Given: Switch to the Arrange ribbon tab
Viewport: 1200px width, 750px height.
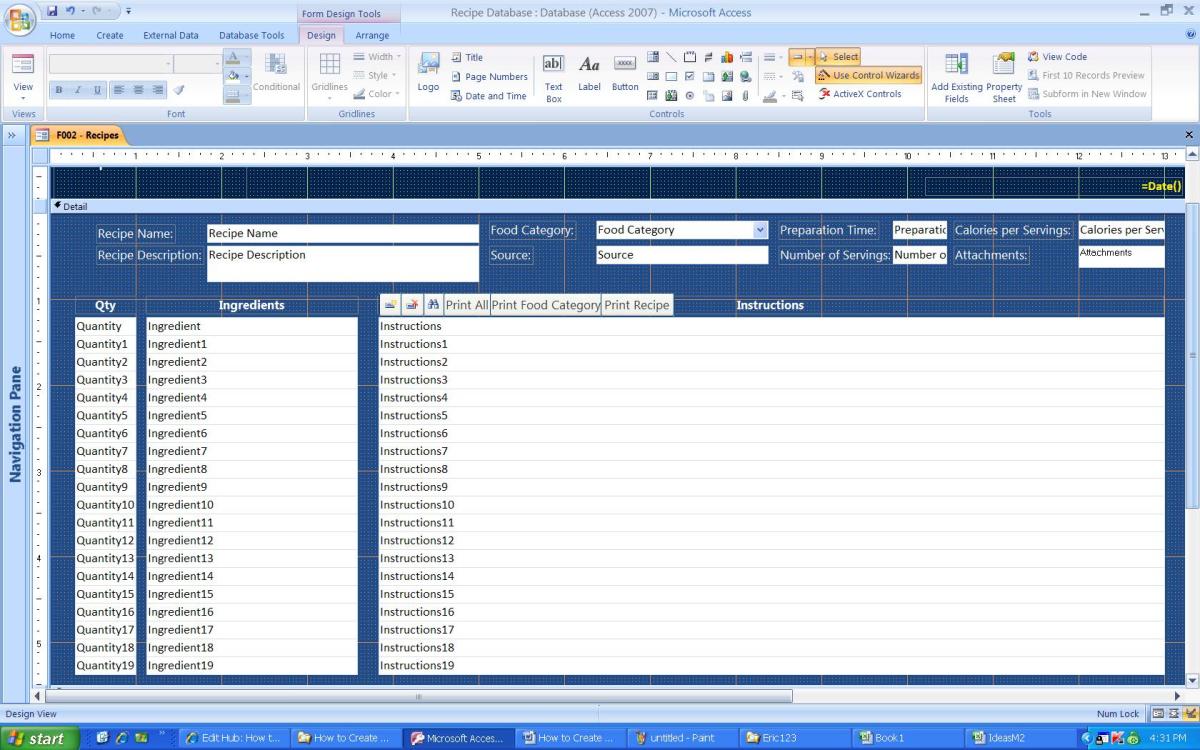Looking at the screenshot, I should tap(372, 34).
